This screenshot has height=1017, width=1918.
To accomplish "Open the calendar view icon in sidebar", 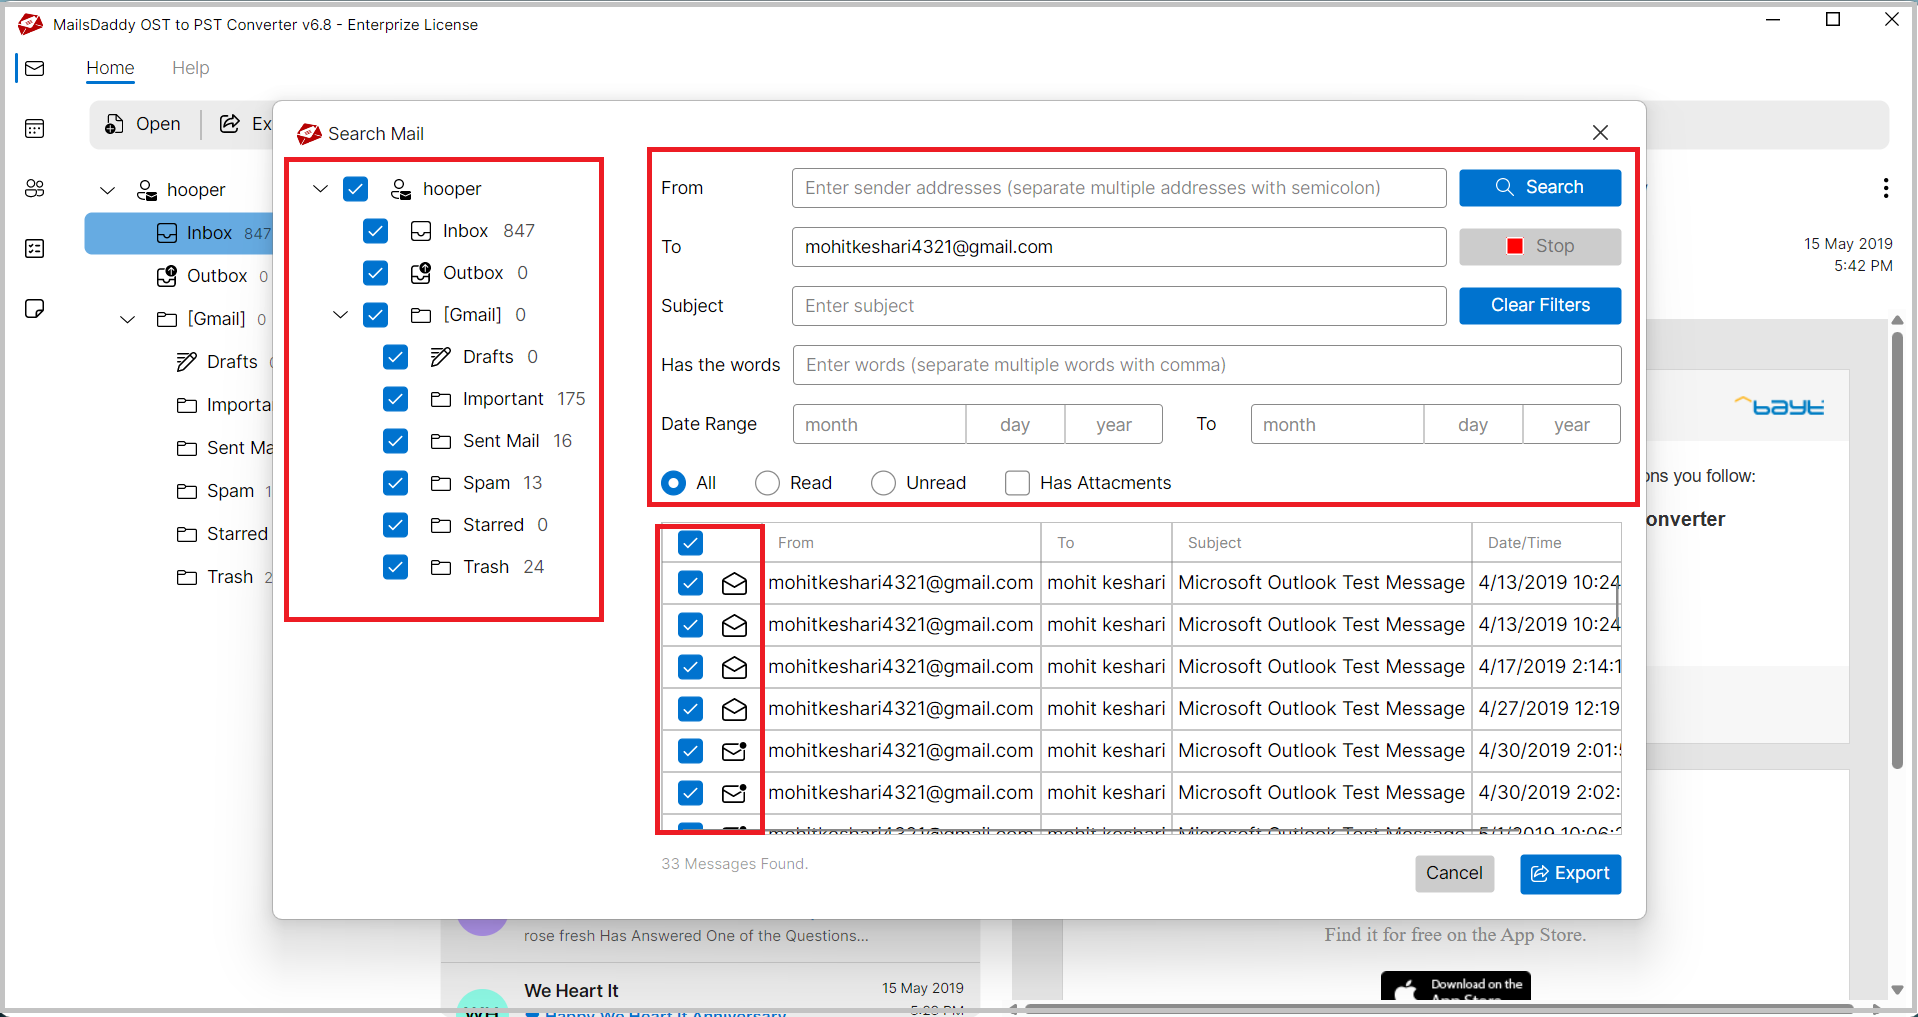I will (35, 128).
